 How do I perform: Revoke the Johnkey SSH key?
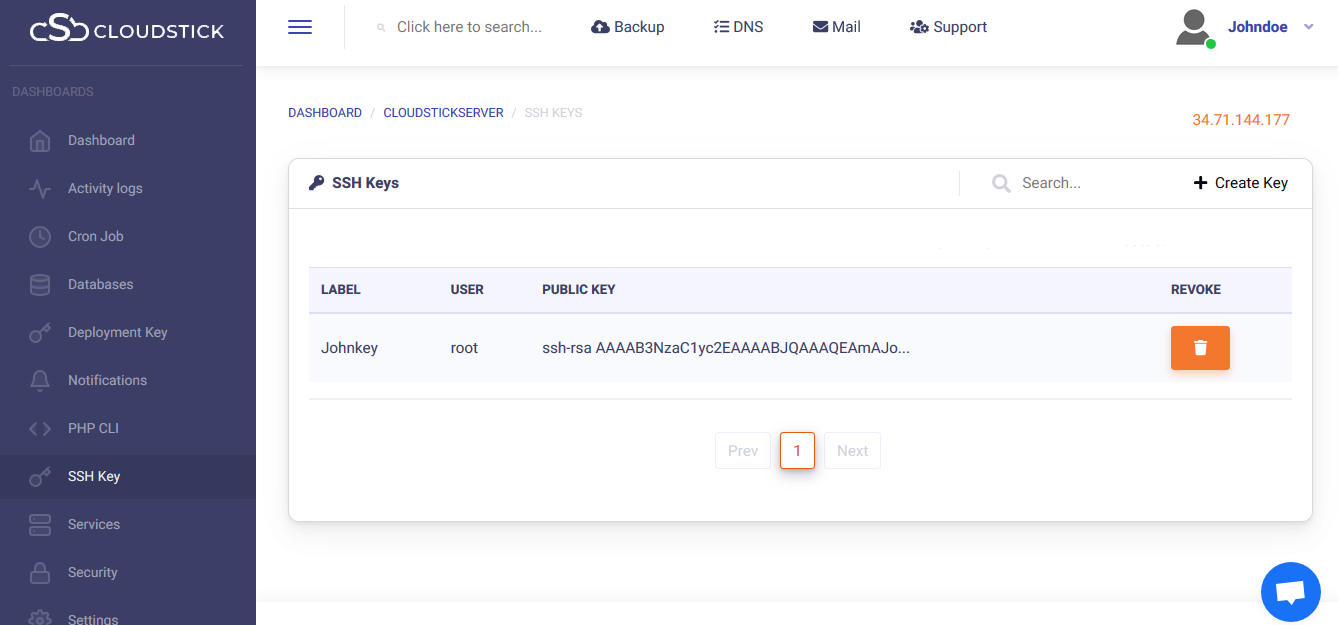click(1200, 348)
